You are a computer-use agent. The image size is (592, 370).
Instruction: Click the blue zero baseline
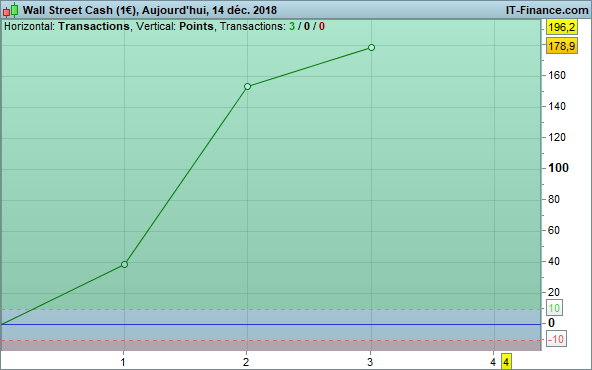tap(271, 324)
